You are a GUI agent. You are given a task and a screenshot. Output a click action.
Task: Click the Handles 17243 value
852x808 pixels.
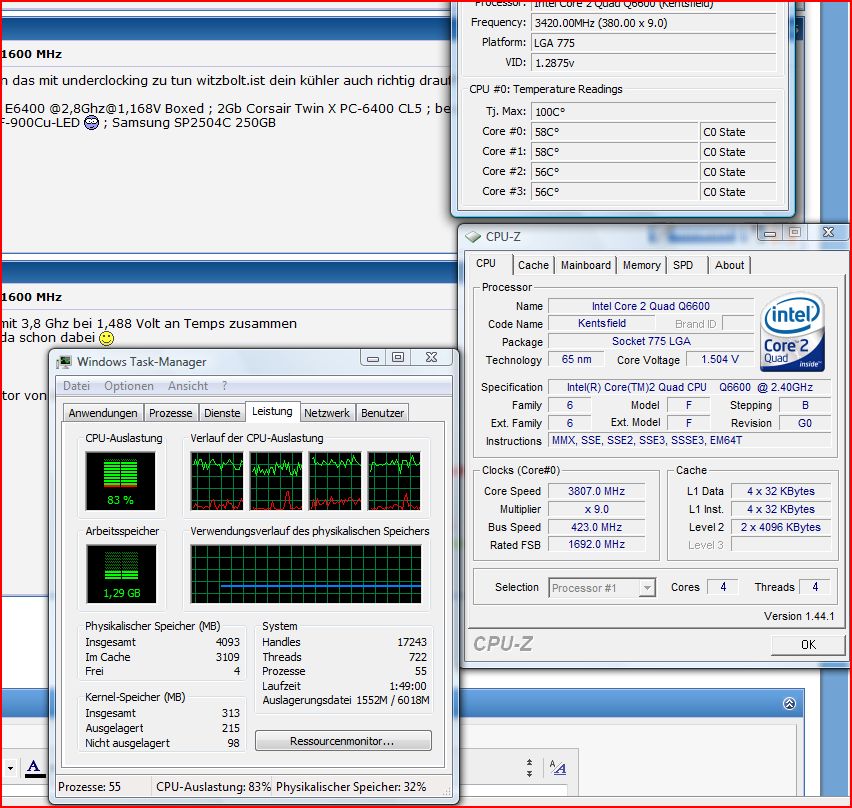point(411,642)
